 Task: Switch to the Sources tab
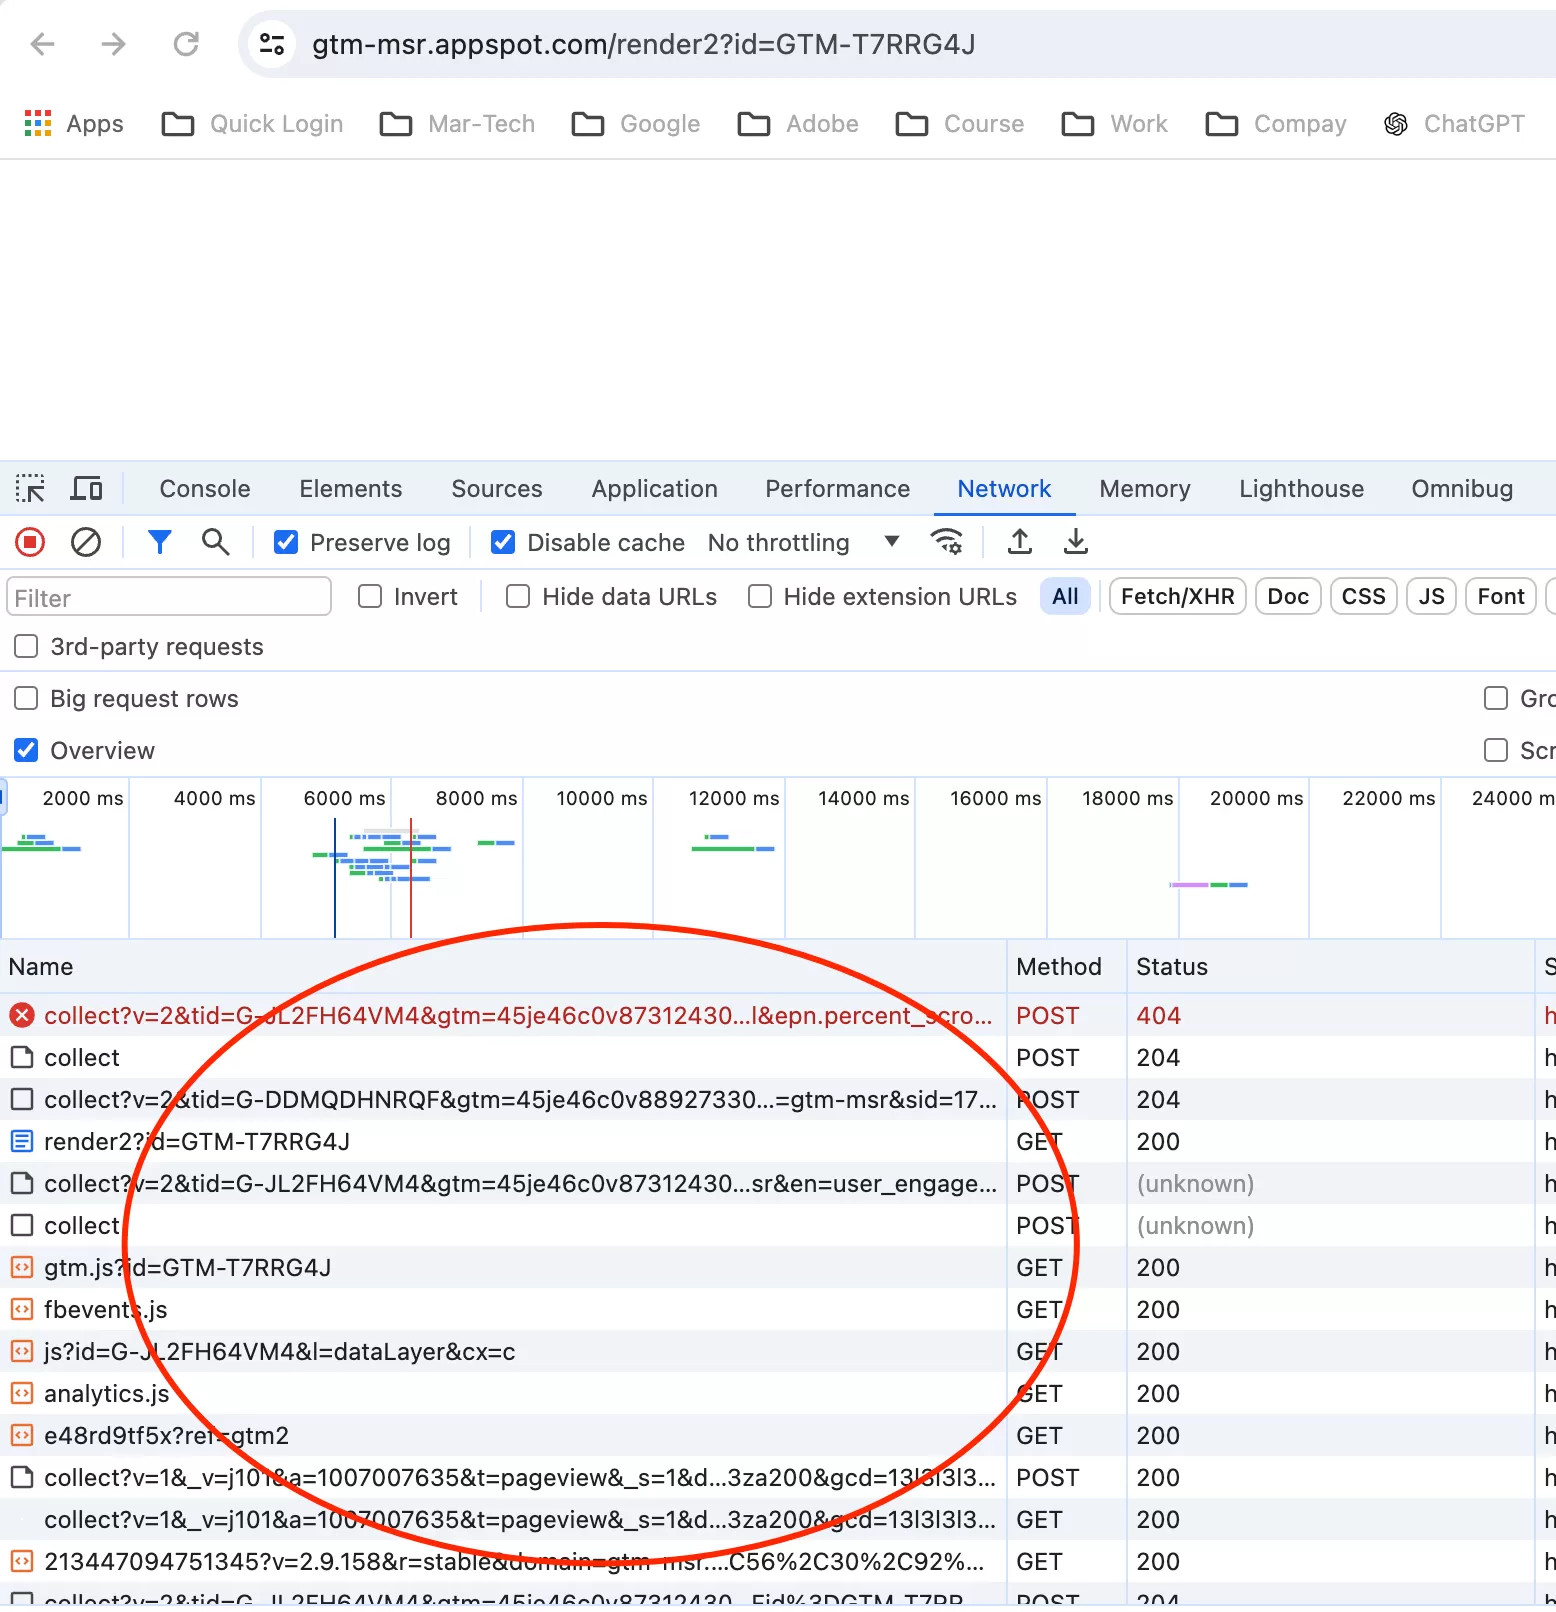tap(497, 489)
